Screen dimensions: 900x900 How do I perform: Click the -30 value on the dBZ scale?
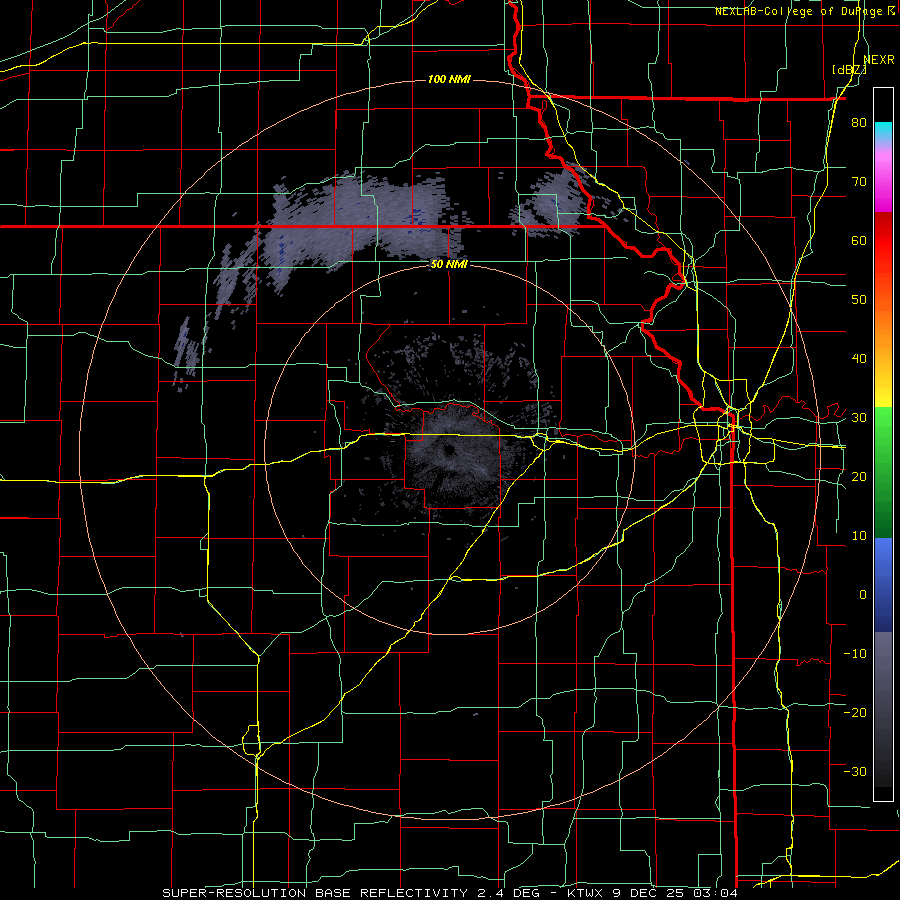[x=855, y=771]
